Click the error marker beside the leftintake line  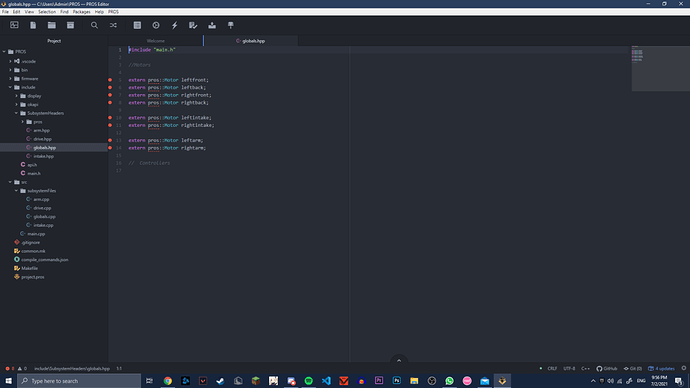pos(110,117)
